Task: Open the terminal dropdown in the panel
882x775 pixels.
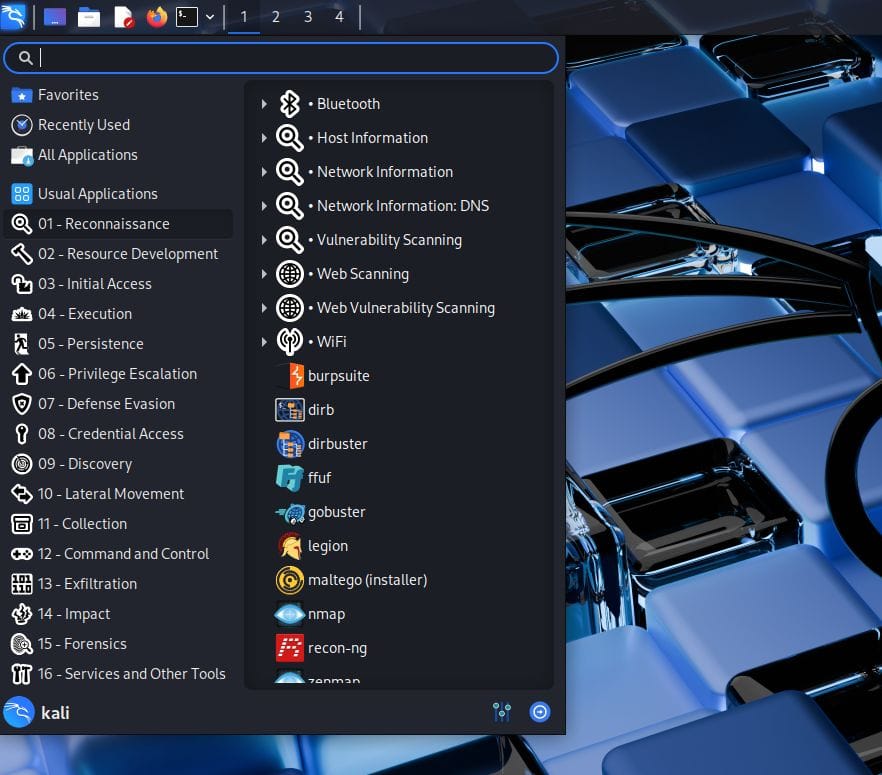Action: (x=208, y=17)
